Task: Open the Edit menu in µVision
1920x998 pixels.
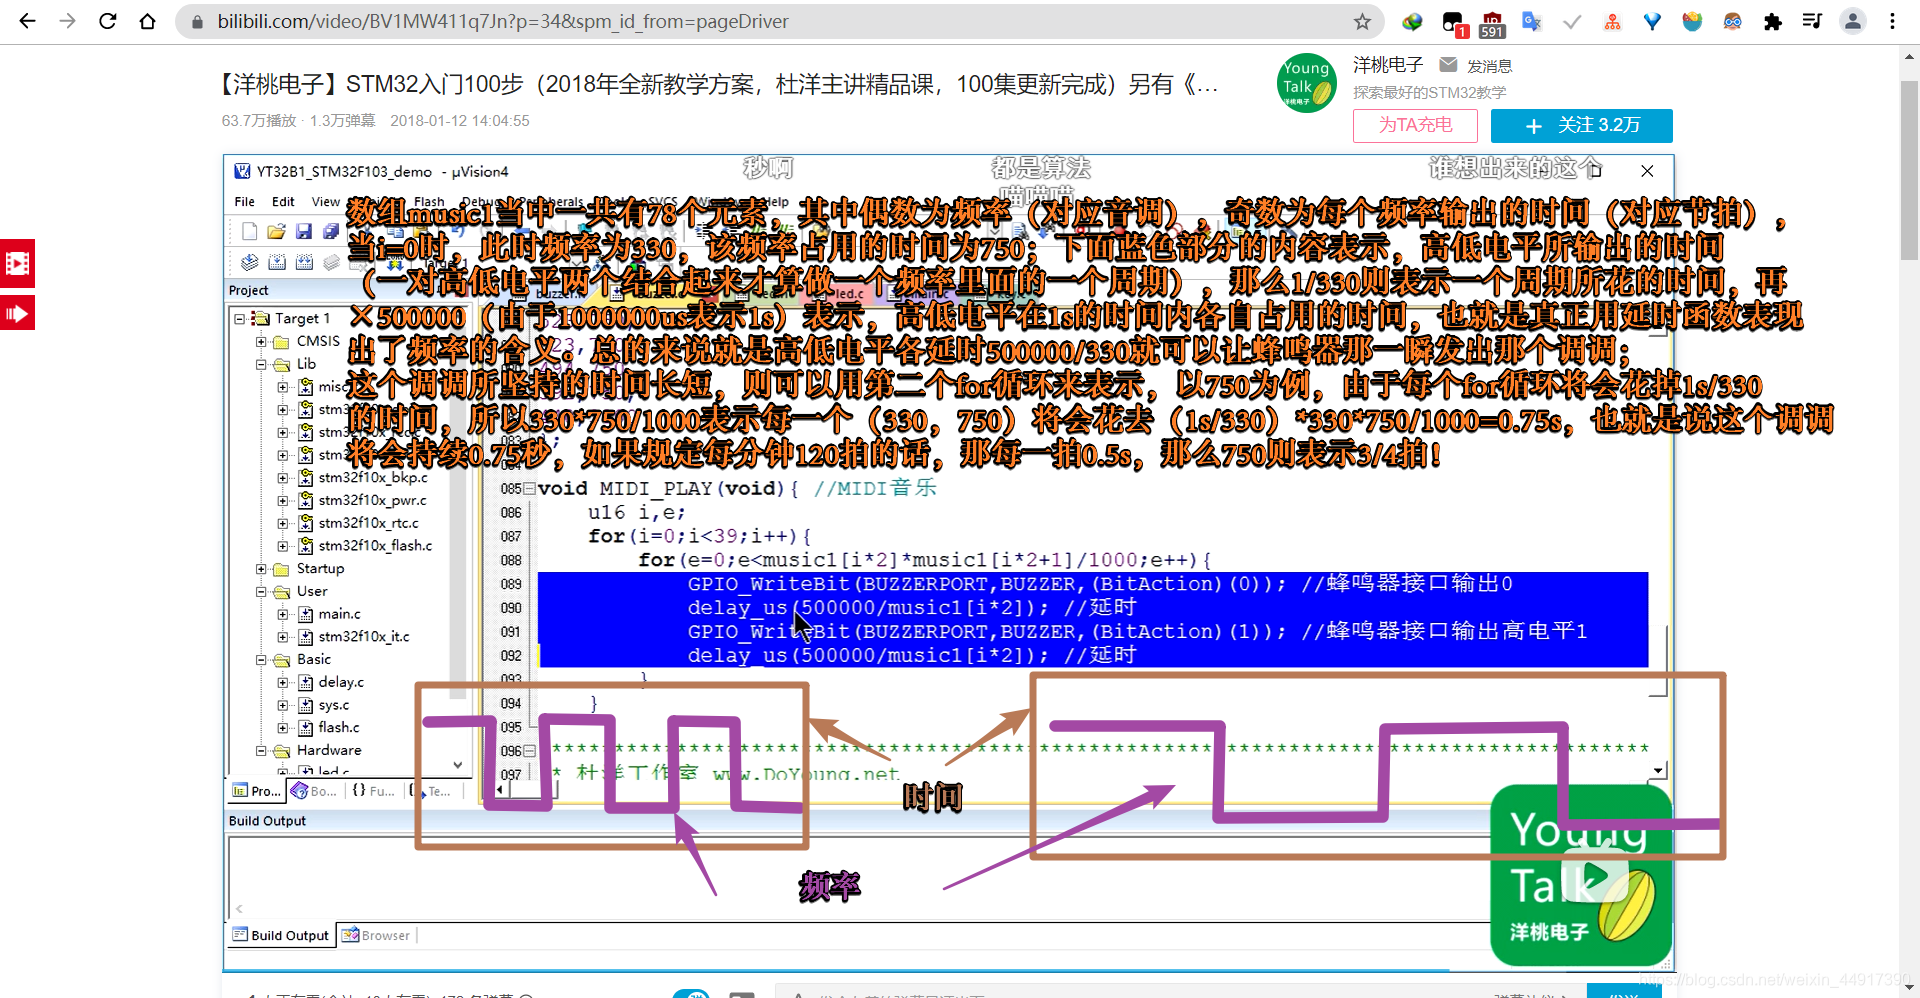Action: tap(283, 202)
